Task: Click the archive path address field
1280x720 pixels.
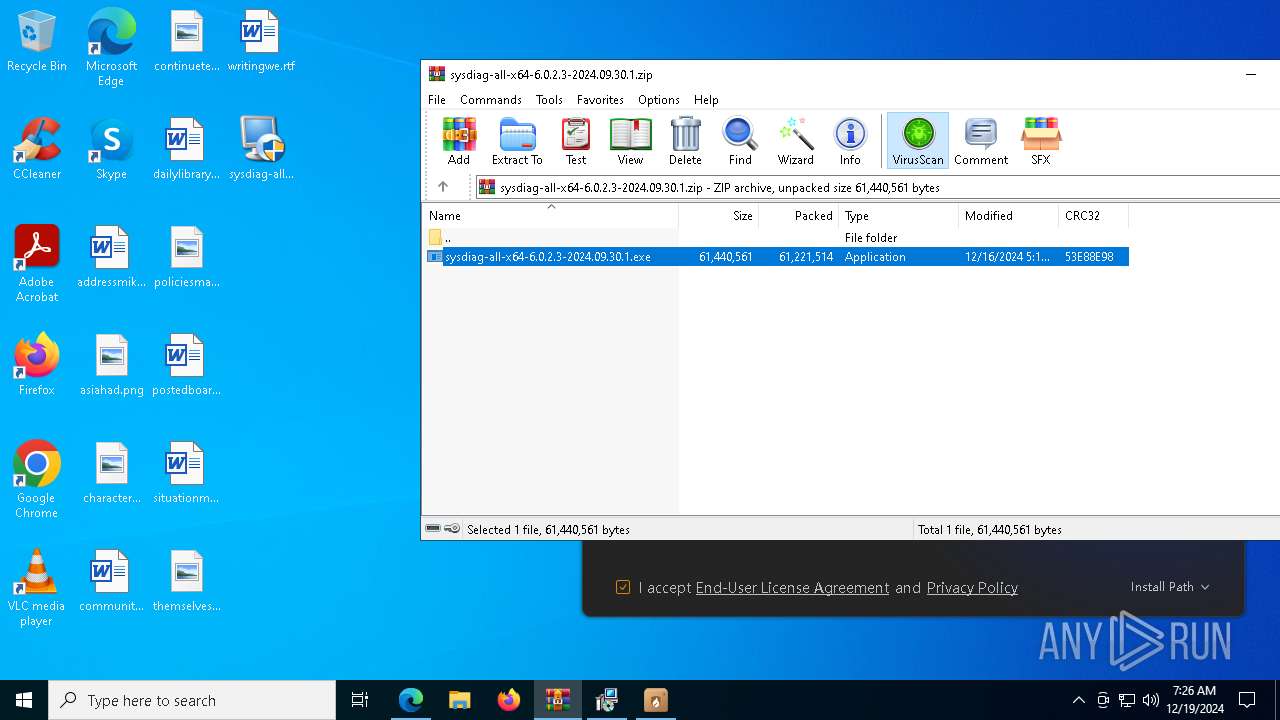Action: 877,187
